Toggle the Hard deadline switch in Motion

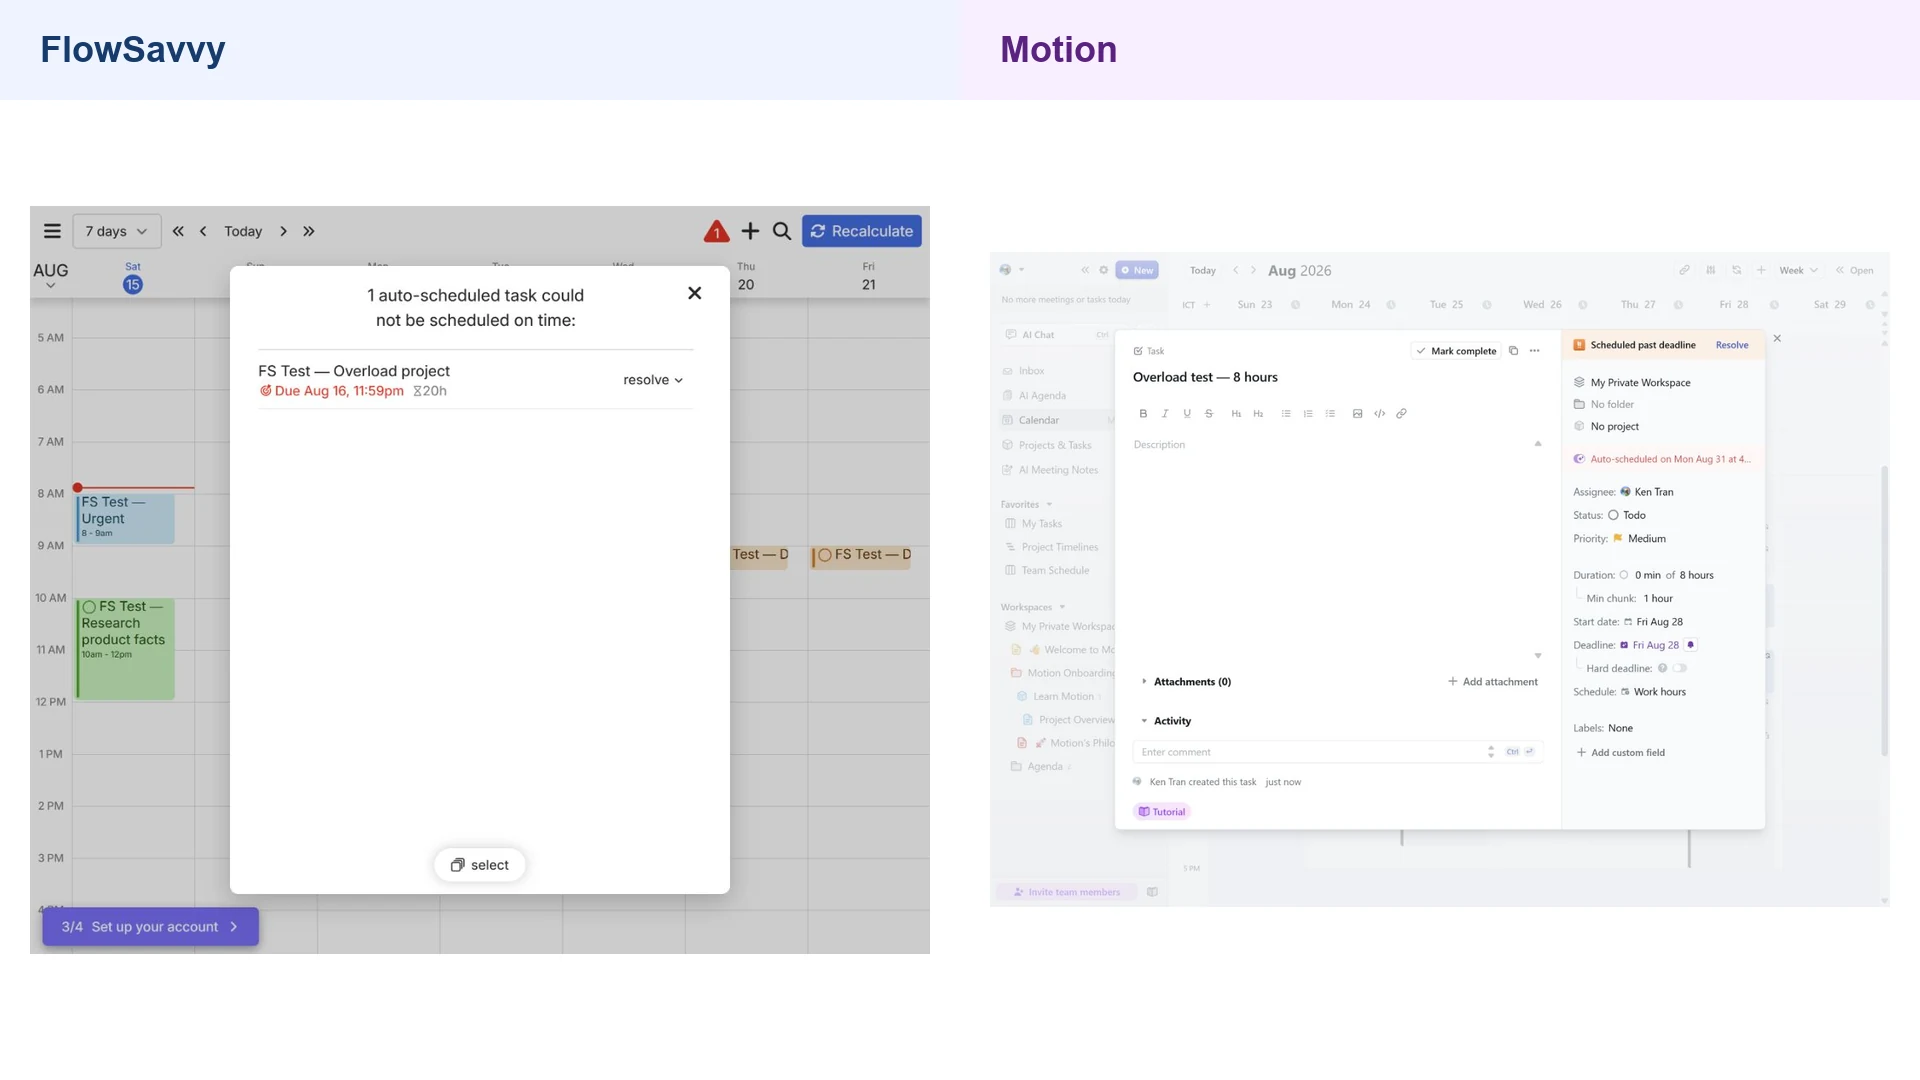click(x=1679, y=668)
